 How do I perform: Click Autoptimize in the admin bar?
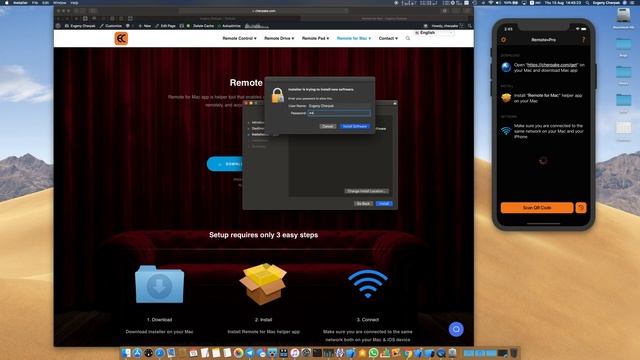[229, 26]
